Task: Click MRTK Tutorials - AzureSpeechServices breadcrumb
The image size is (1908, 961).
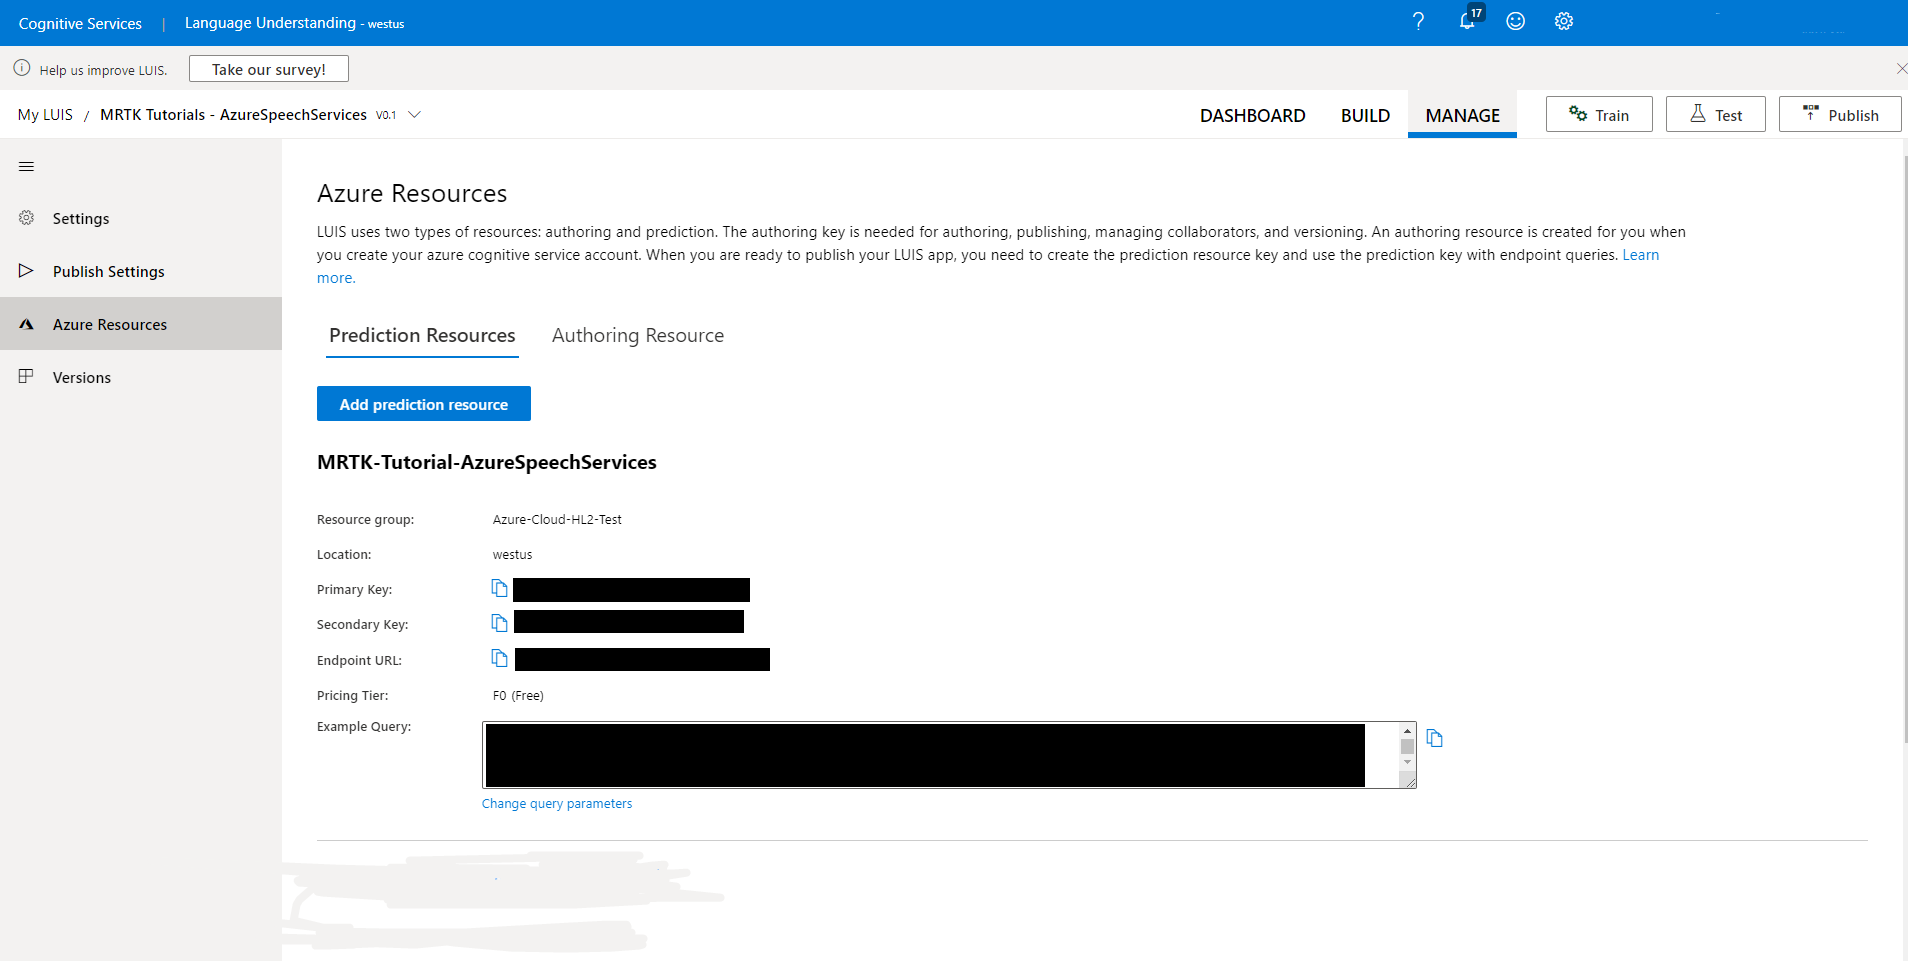Action: [x=233, y=115]
